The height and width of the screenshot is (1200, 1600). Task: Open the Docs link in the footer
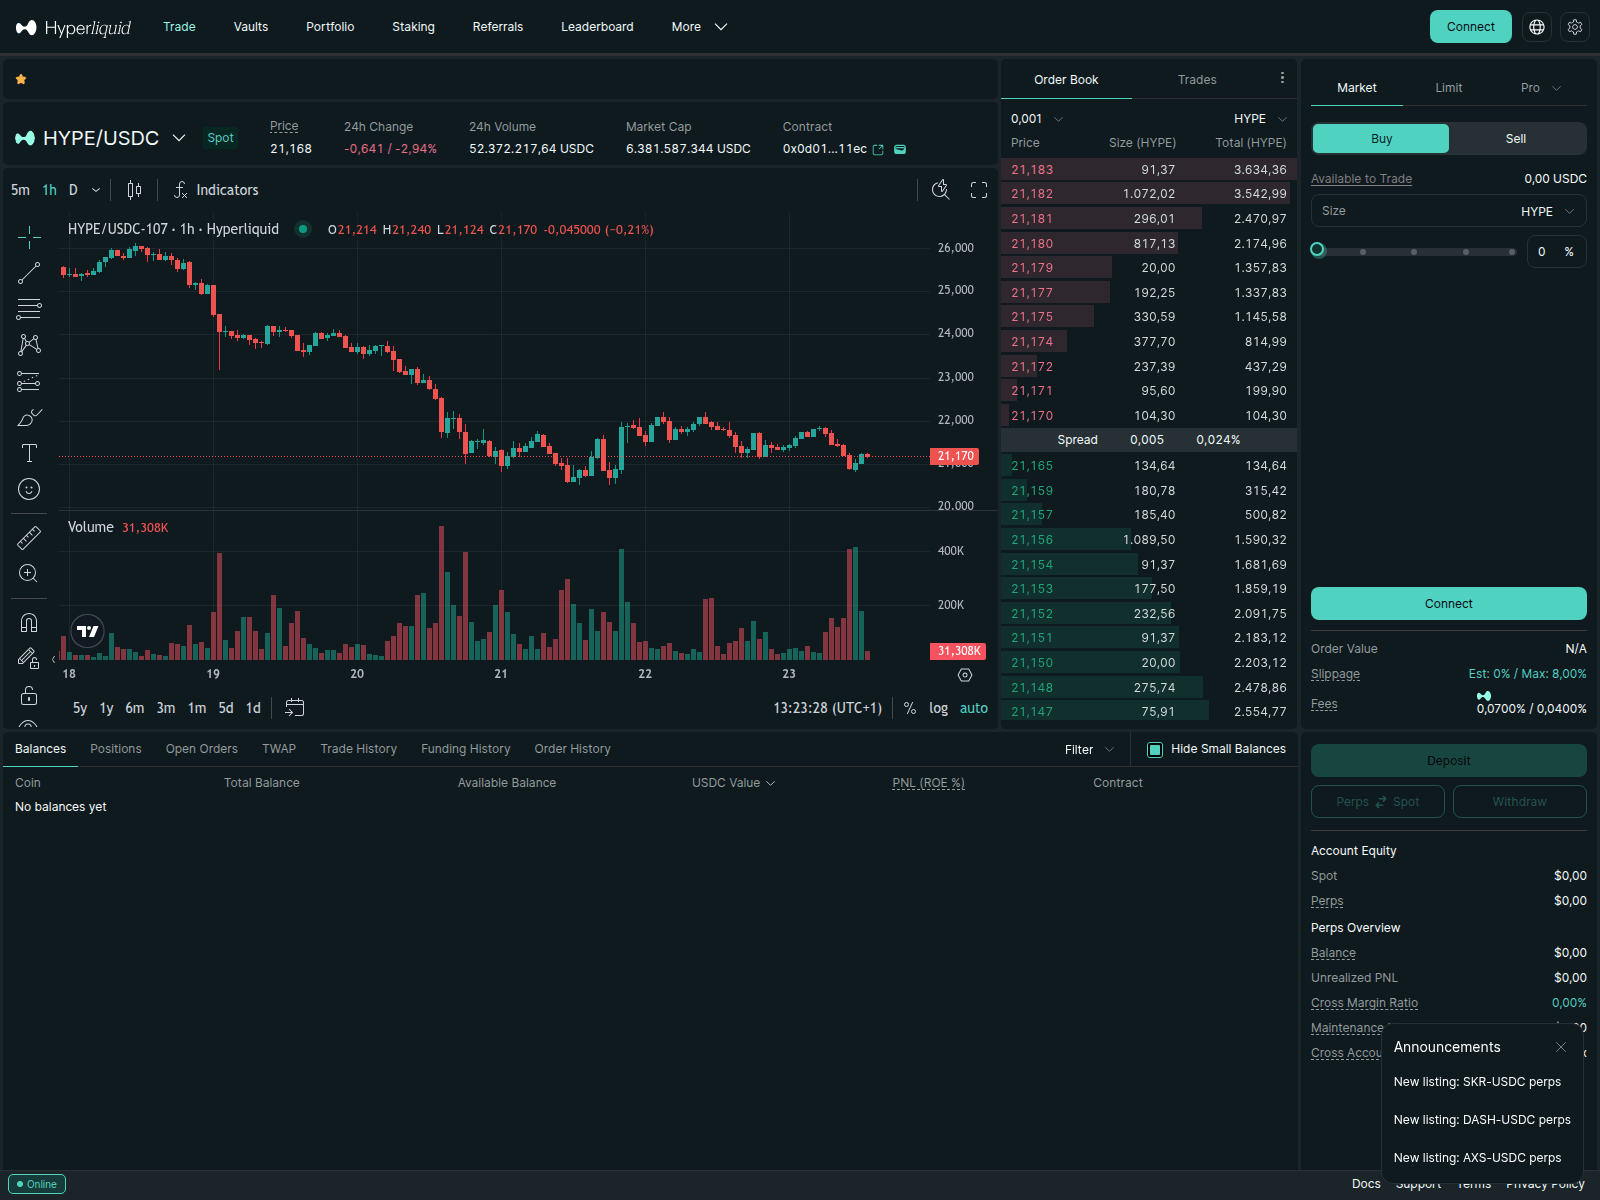click(x=1366, y=1184)
